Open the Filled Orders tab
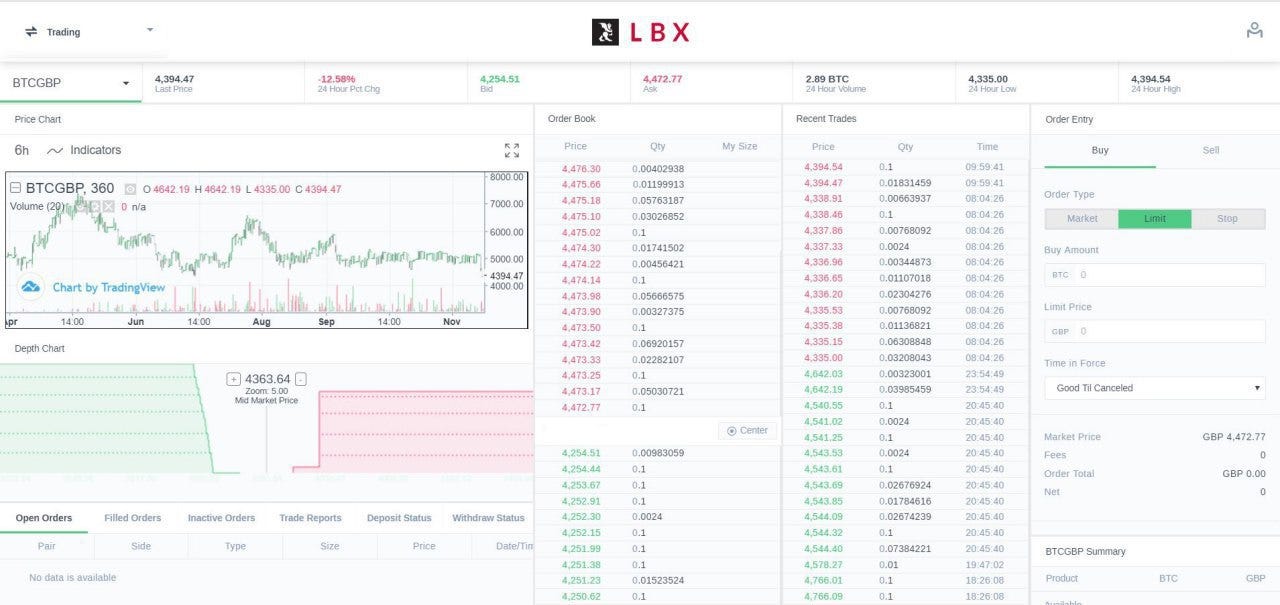 pyautogui.click(x=133, y=518)
